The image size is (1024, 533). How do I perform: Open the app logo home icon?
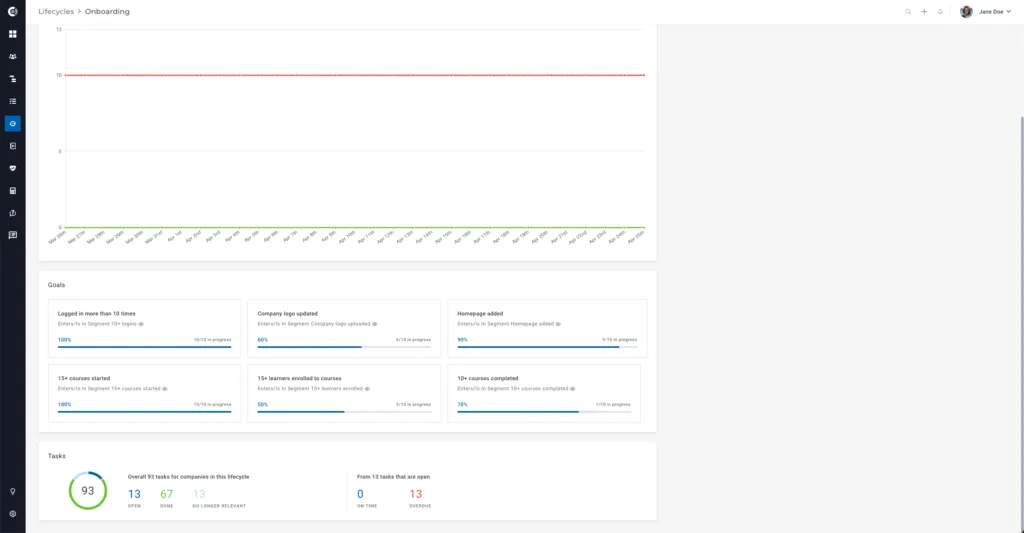[12, 11]
